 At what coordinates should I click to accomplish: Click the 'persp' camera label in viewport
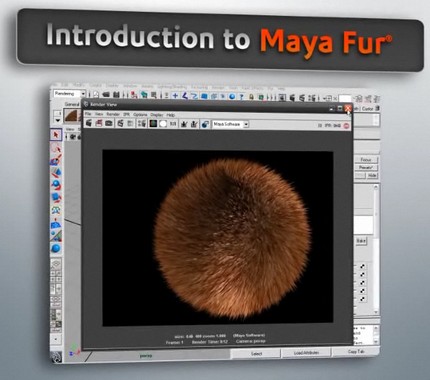pos(146,356)
